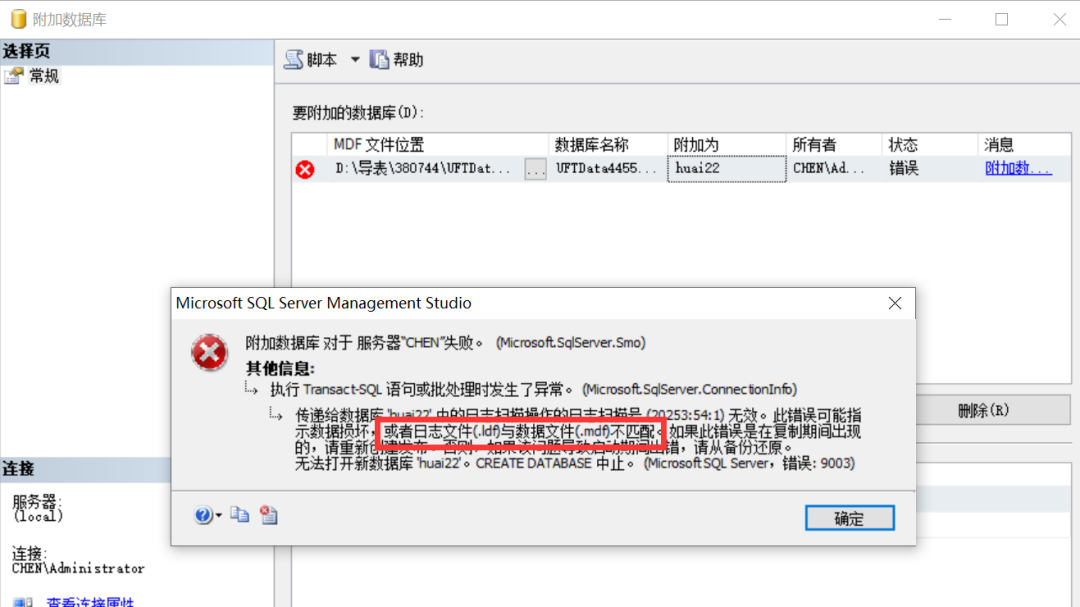Click the 查看连接属性 link
The height and width of the screenshot is (607, 1080).
point(90,602)
